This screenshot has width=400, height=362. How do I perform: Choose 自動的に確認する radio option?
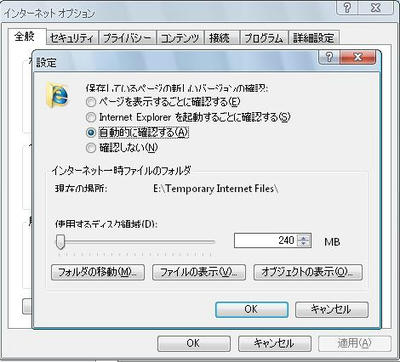coord(91,133)
